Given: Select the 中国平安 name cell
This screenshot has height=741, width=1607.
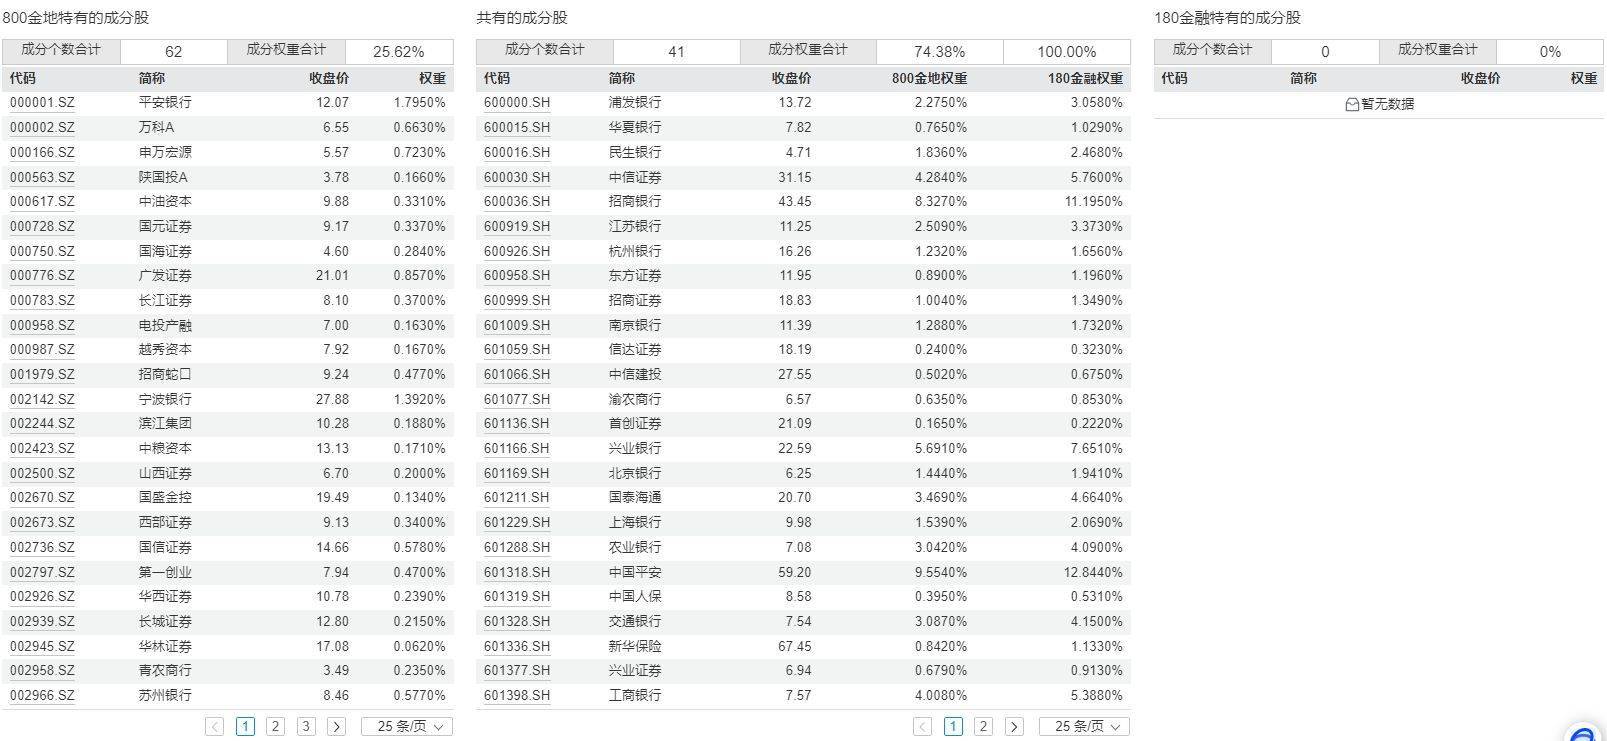Looking at the screenshot, I should point(635,572).
